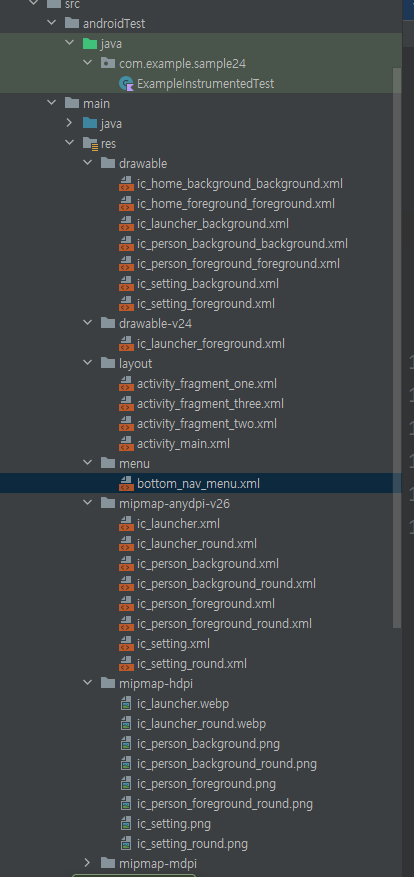Collapse the drawable-v24 folder chevron
The width and height of the screenshot is (414, 877).
[87, 323]
